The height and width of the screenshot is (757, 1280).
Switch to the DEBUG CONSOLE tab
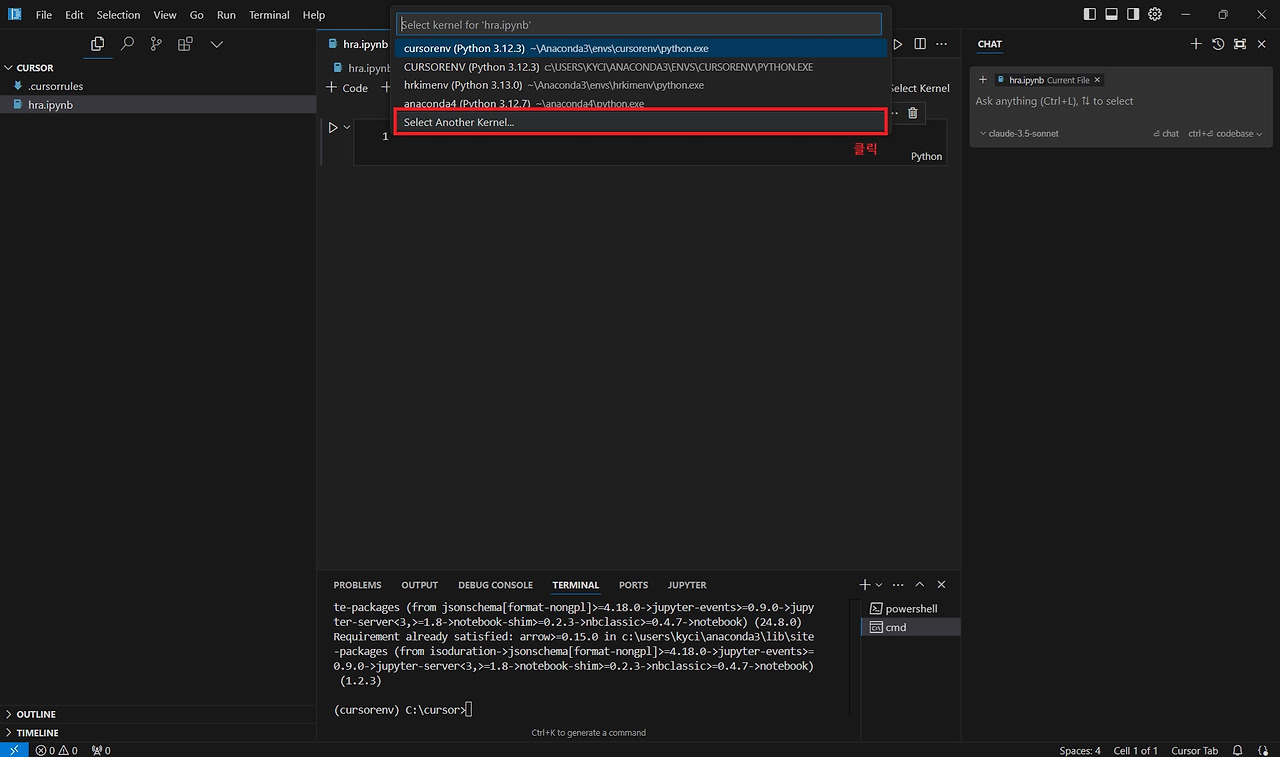[x=495, y=585]
